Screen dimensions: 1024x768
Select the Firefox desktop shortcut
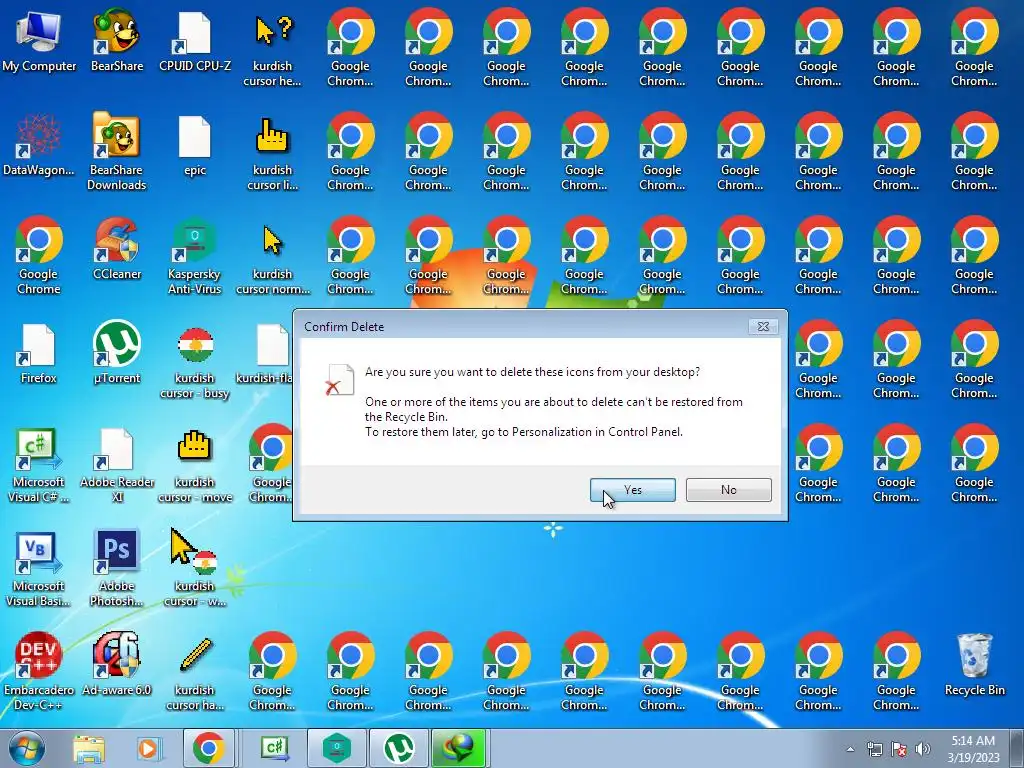tap(39, 355)
